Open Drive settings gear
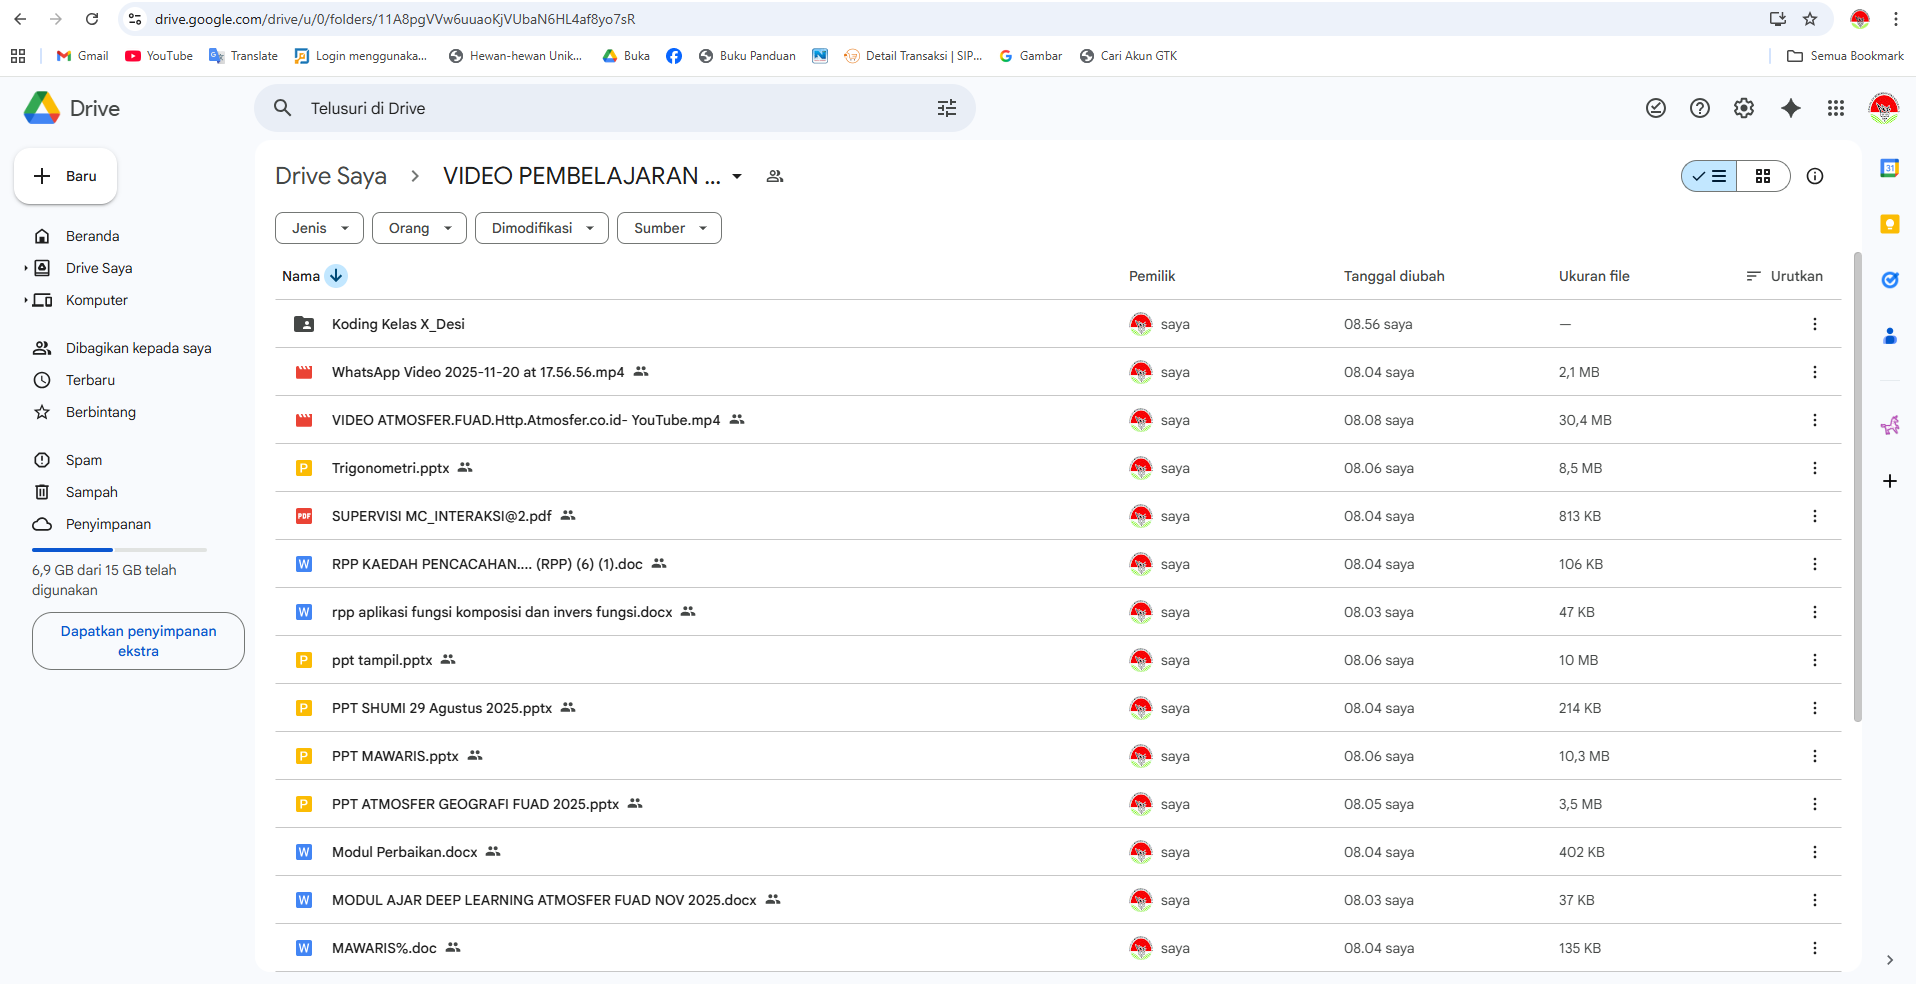The width and height of the screenshot is (1916, 984). pyautogui.click(x=1743, y=108)
